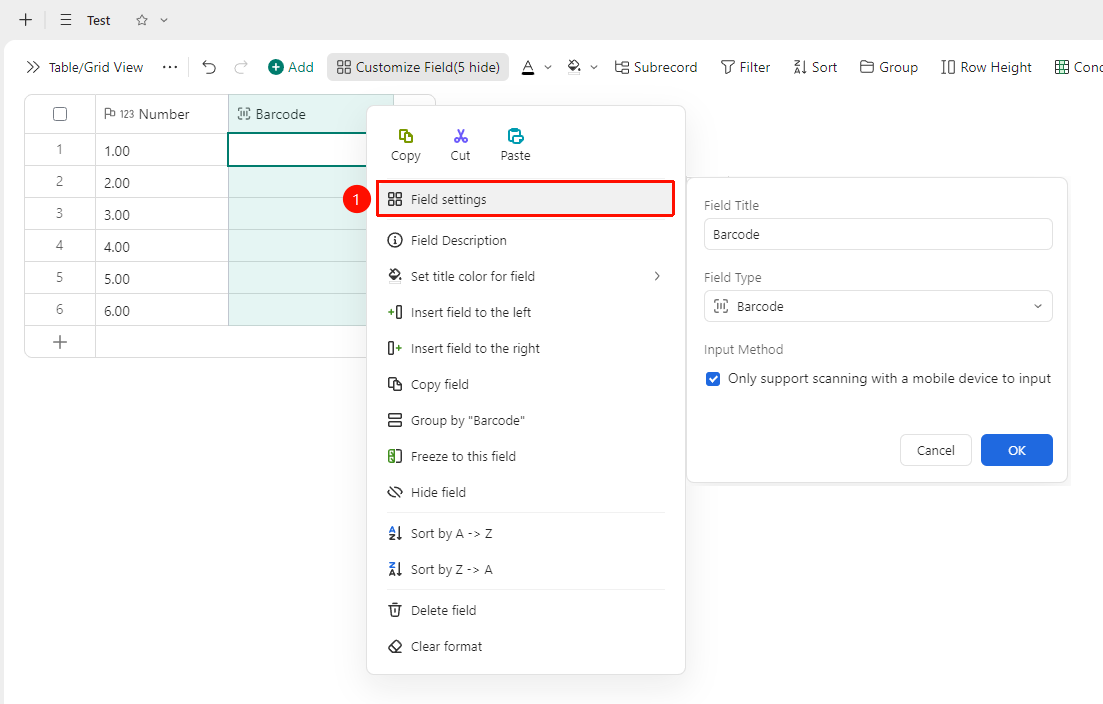Screen dimensions: 1103x704
Task: Open the Field Type dropdown
Action: (x=878, y=306)
